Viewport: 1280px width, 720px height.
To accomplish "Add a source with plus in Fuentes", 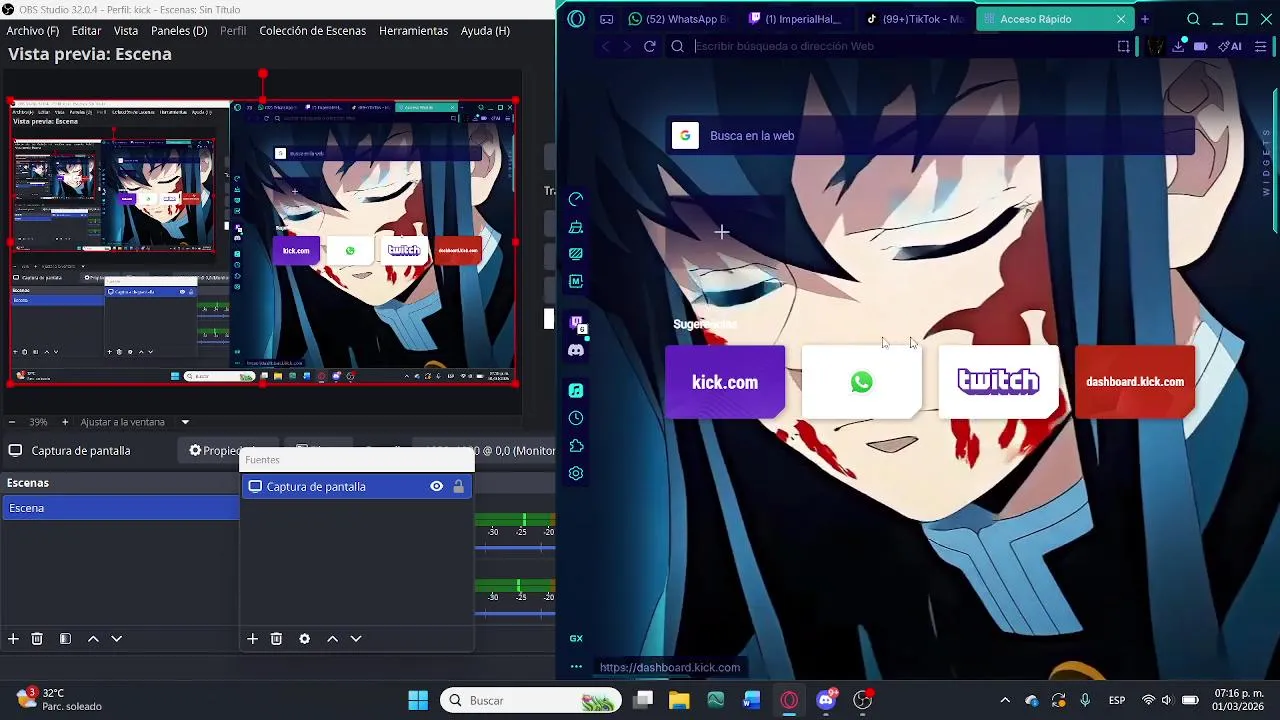I will pos(253,639).
